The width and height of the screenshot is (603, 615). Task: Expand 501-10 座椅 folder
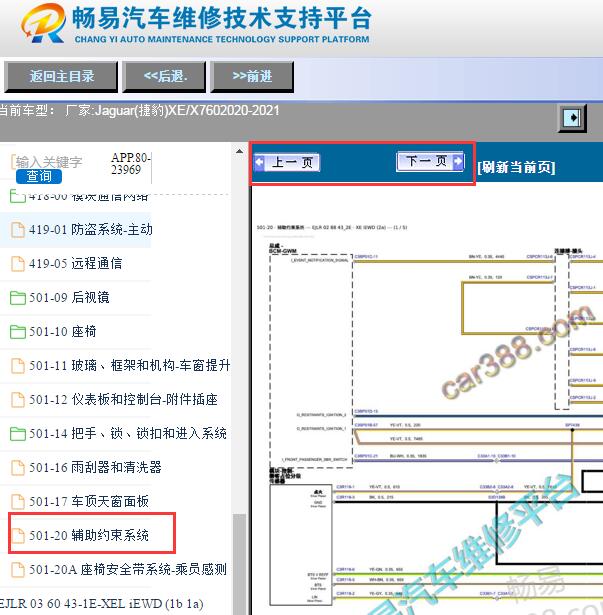[x=62, y=332]
